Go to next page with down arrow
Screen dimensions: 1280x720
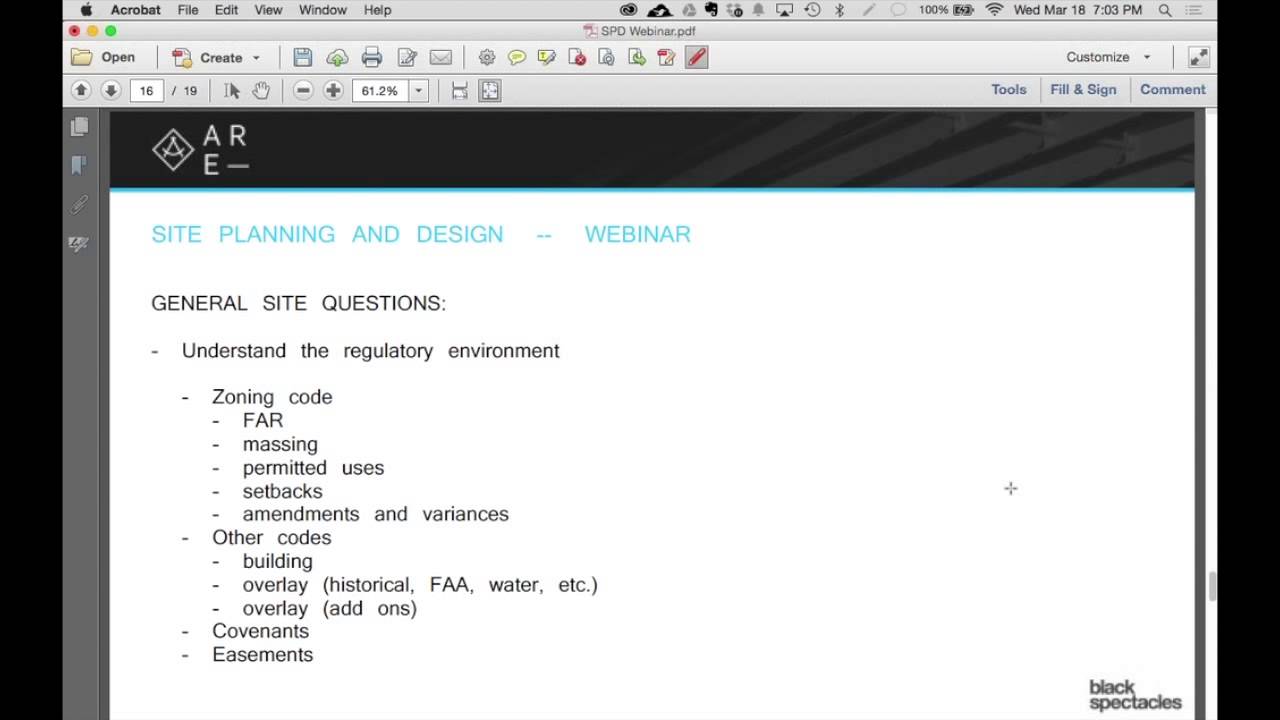pos(111,90)
